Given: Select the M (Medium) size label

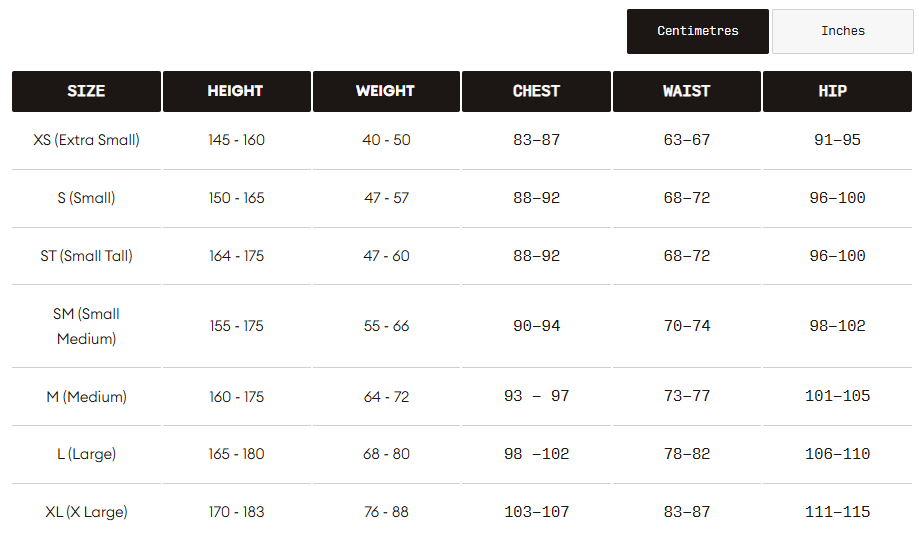Looking at the screenshot, I should (x=86, y=397).
